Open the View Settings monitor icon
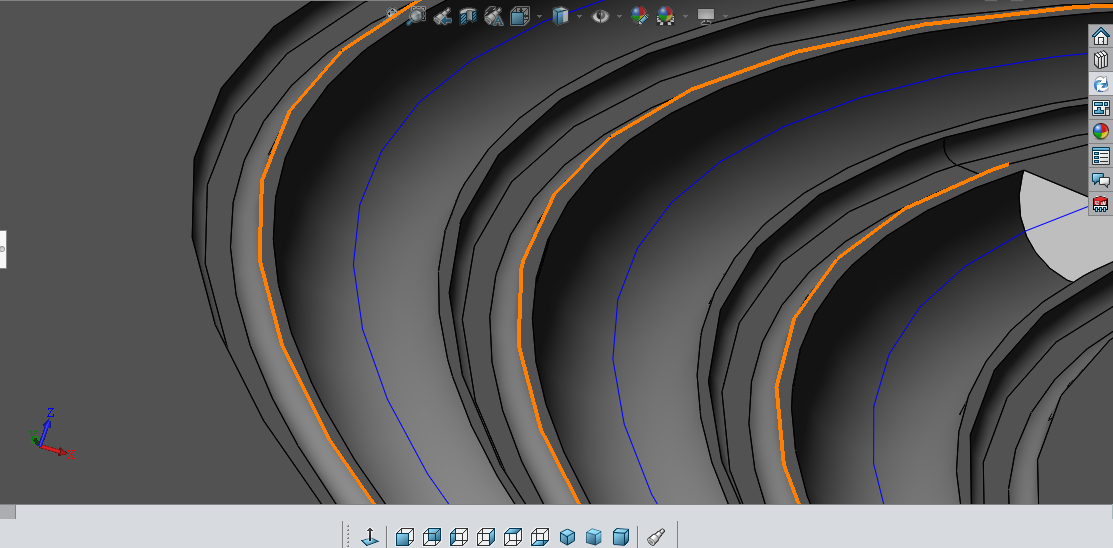The image size is (1113, 548). point(706,16)
